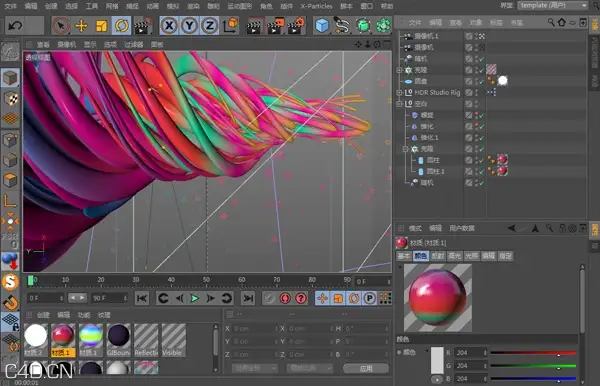
Task: Click green Play Forward button
Action: tap(195, 298)
